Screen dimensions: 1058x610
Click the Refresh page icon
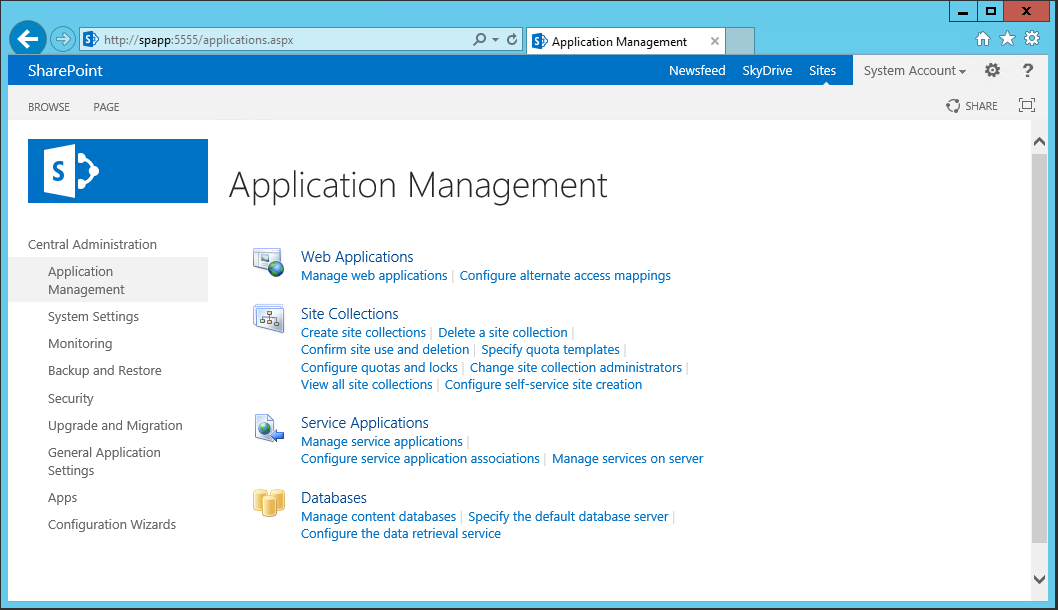click(x=512, y=39)
